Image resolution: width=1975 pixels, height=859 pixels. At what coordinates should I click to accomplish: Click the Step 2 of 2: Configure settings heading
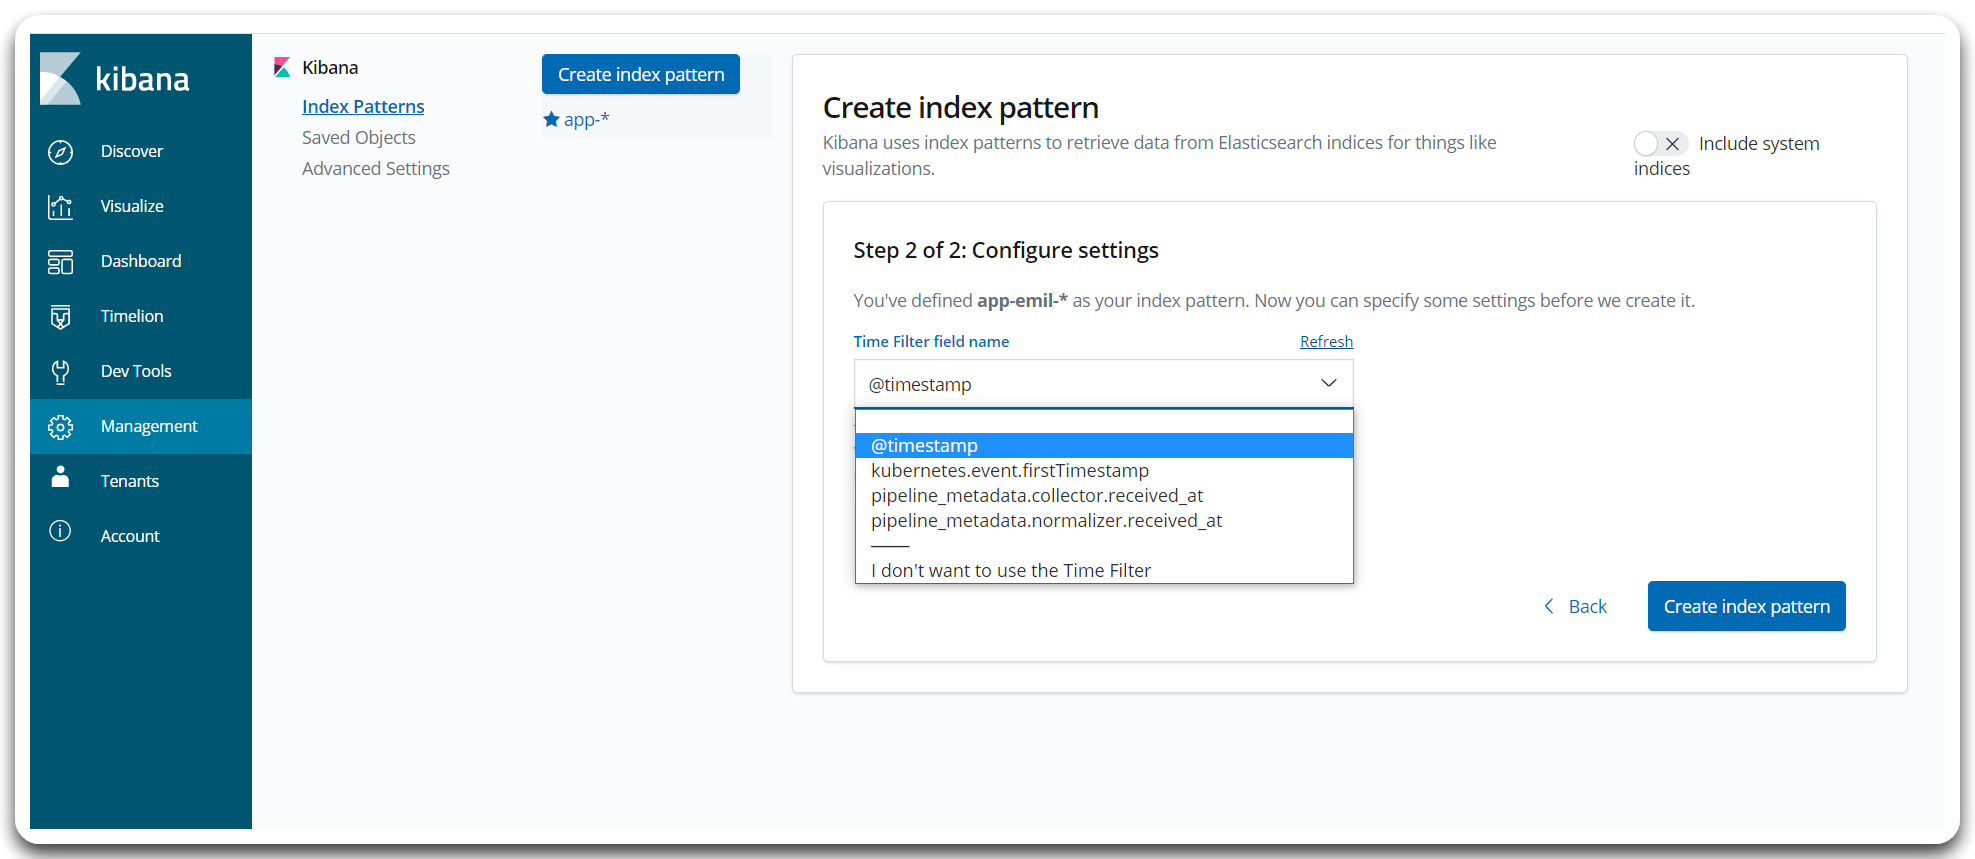1006,251
